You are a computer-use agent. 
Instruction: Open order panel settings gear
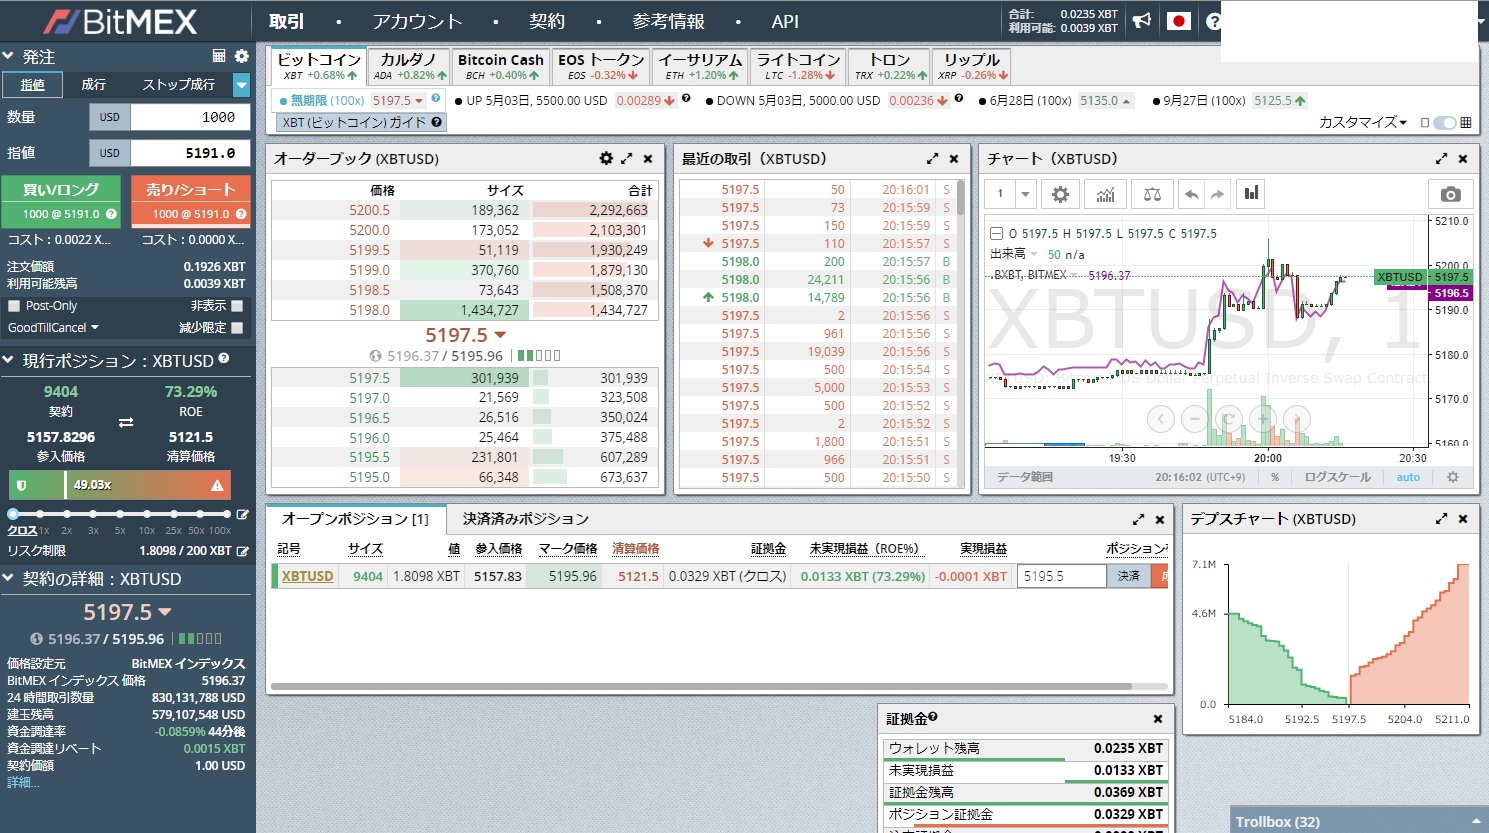pyautogui.click(x=241, y=56)
